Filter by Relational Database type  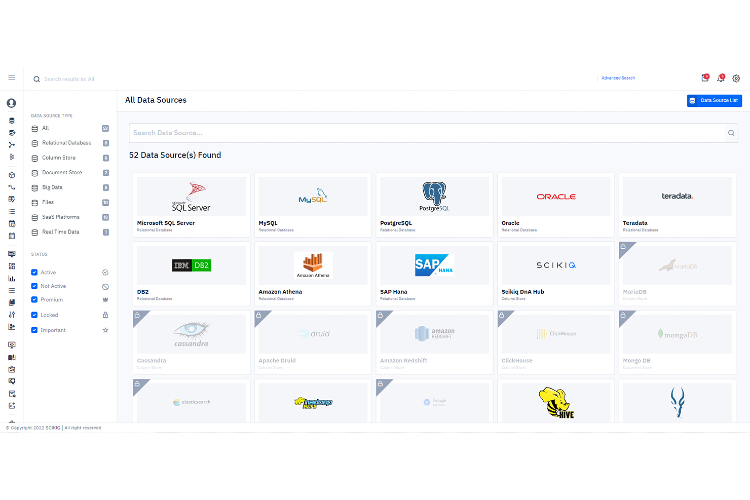point(70,143)
